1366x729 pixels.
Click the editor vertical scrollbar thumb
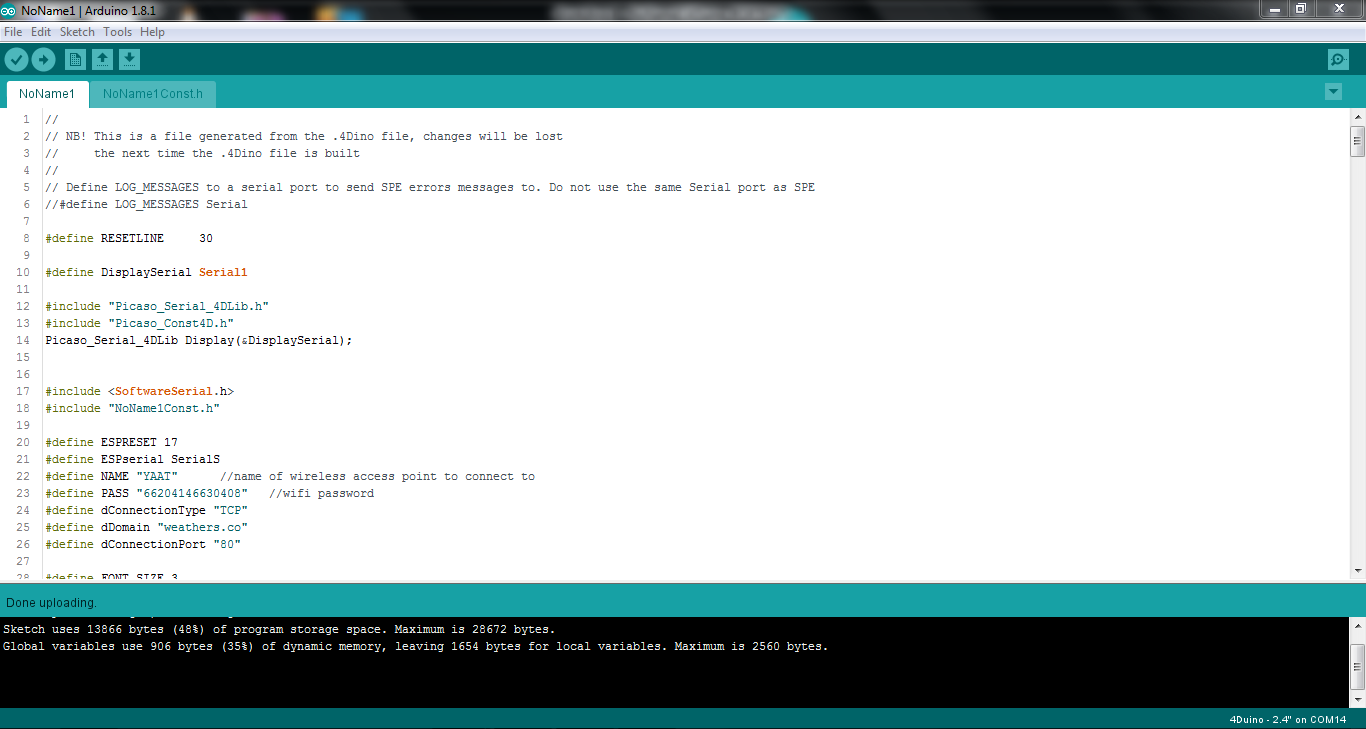pyautogui.click(x=1357, y=141)
